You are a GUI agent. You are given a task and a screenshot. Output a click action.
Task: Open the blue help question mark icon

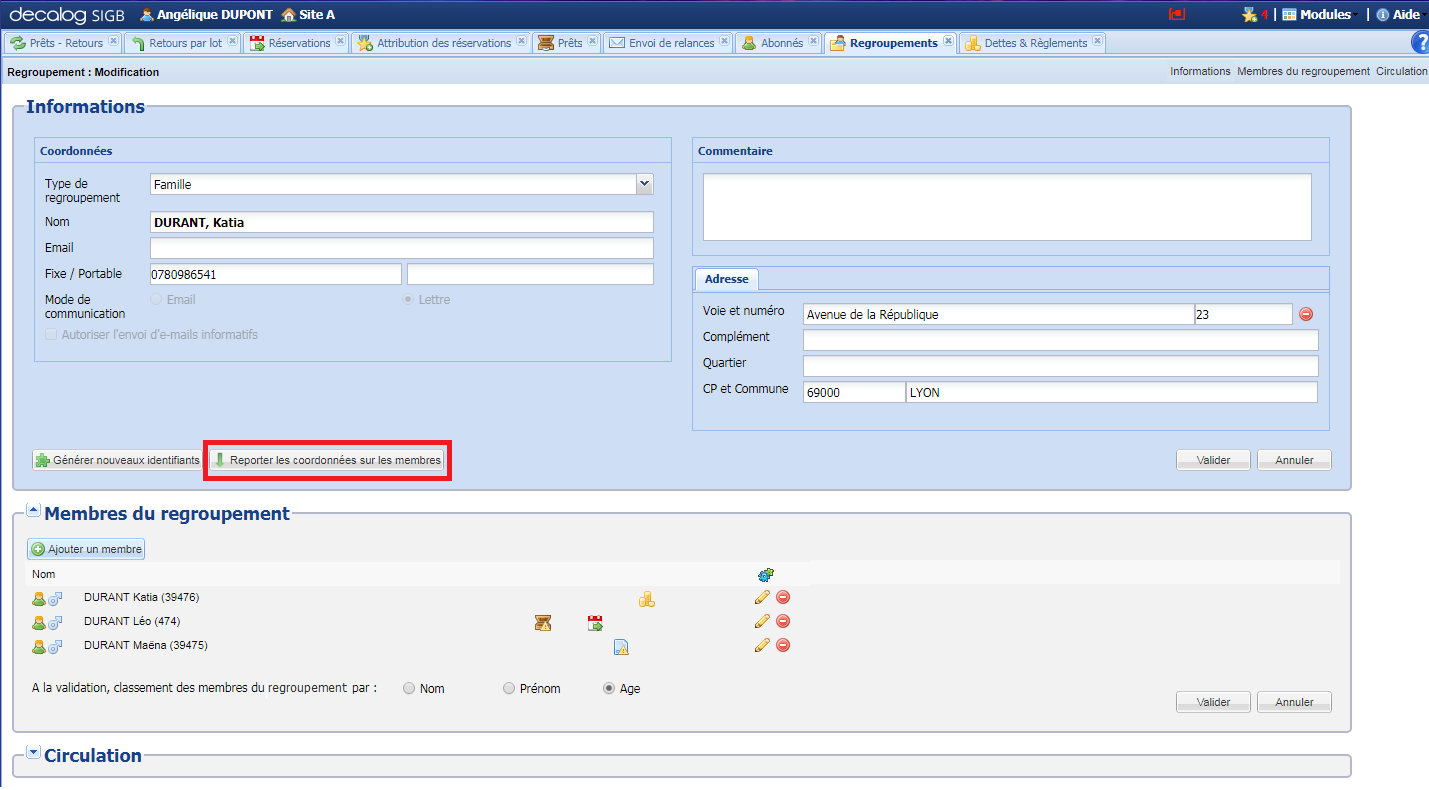coord(1419,42)
